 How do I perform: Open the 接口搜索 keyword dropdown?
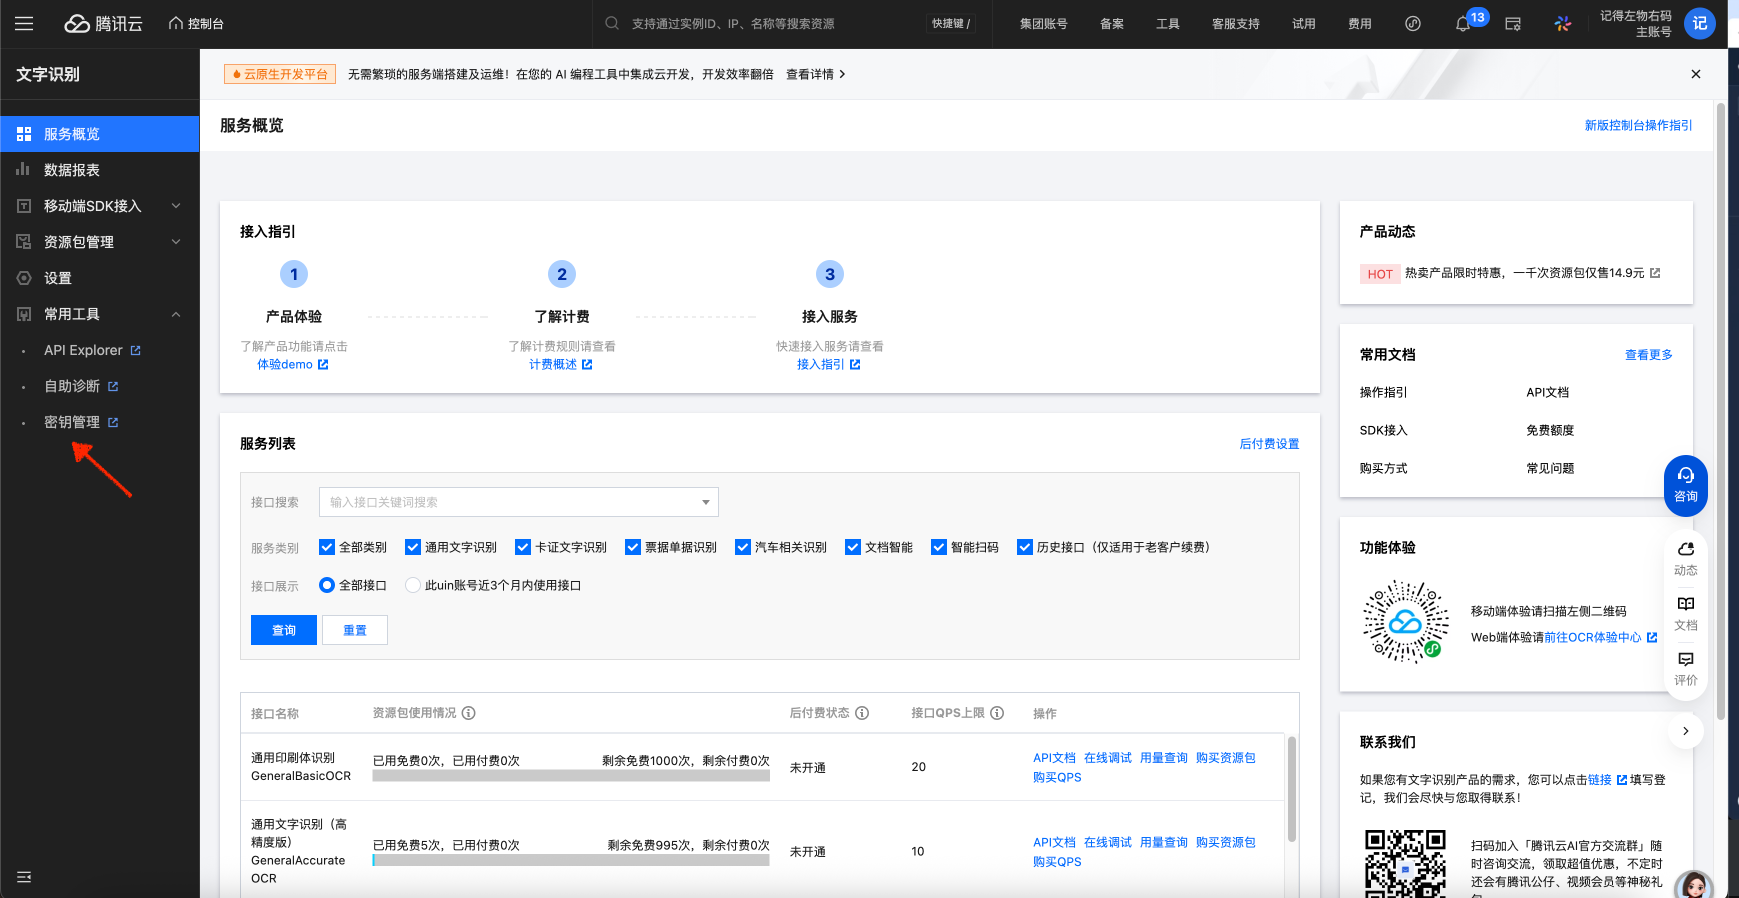(x=518, y=502)
